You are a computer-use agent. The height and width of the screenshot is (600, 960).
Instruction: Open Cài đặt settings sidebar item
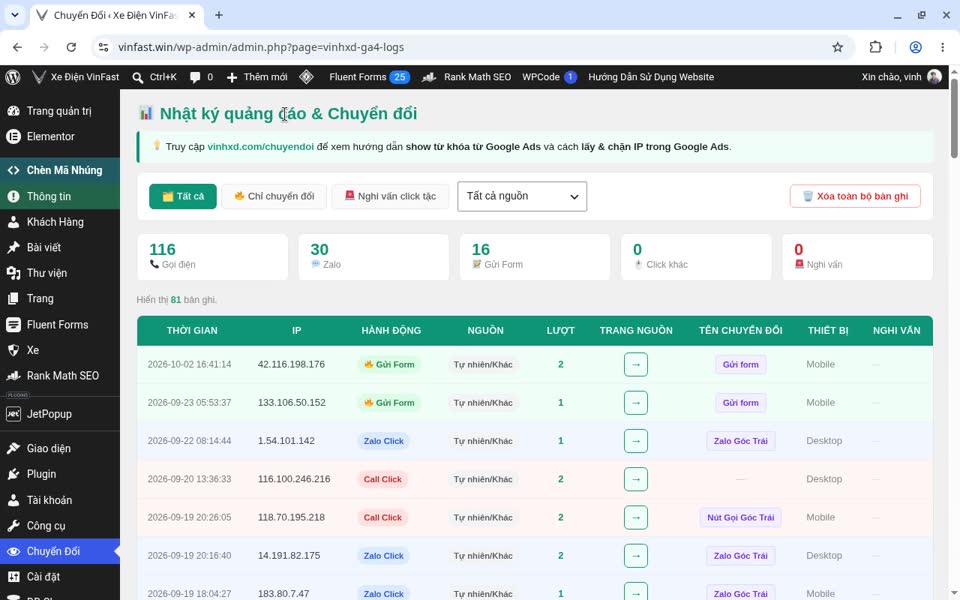click(x=60, y=577)
